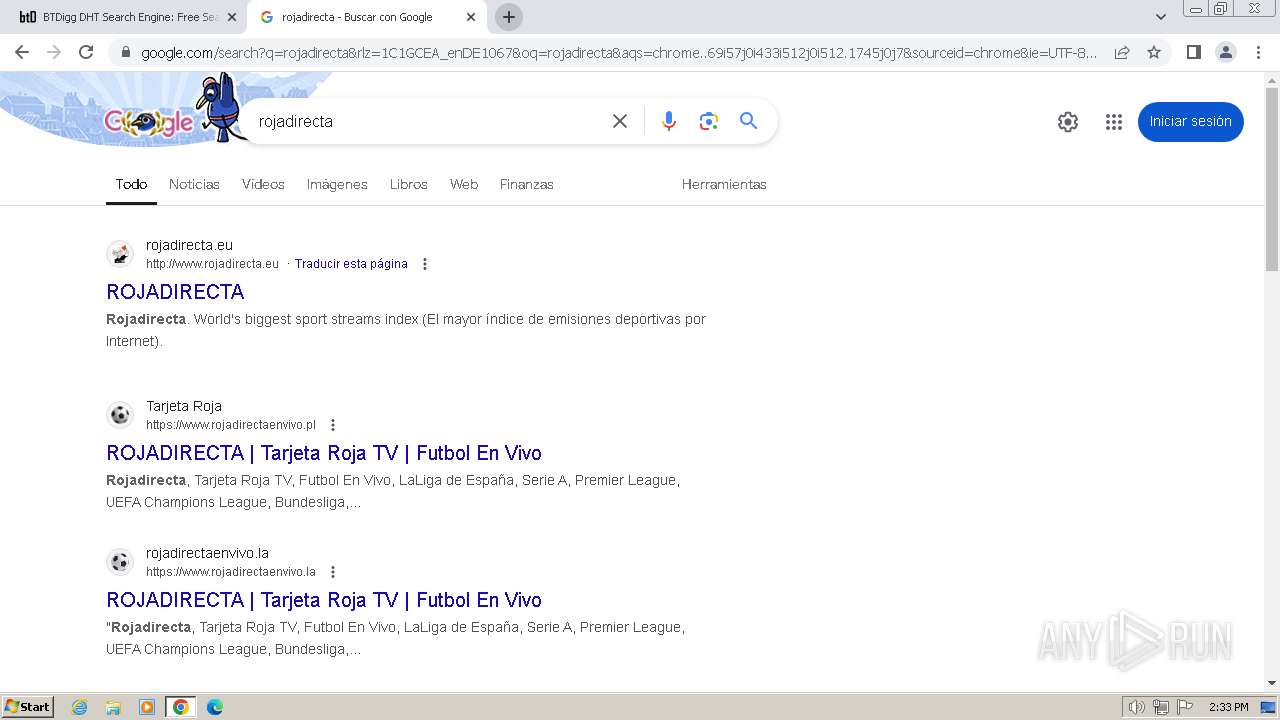This screenshot has height=720, width=1280.
Task: Reload the current page
Action: [x=86, y=52]
